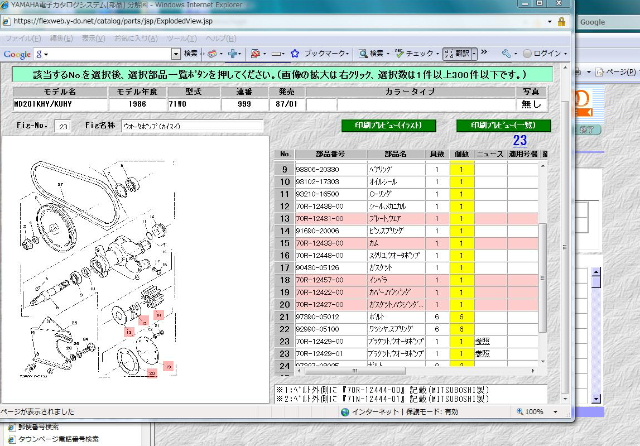This screenshot has width=640, height=446.
Task: Click the colorful news pinwheel toolbar icon
Action: point(212,54)
